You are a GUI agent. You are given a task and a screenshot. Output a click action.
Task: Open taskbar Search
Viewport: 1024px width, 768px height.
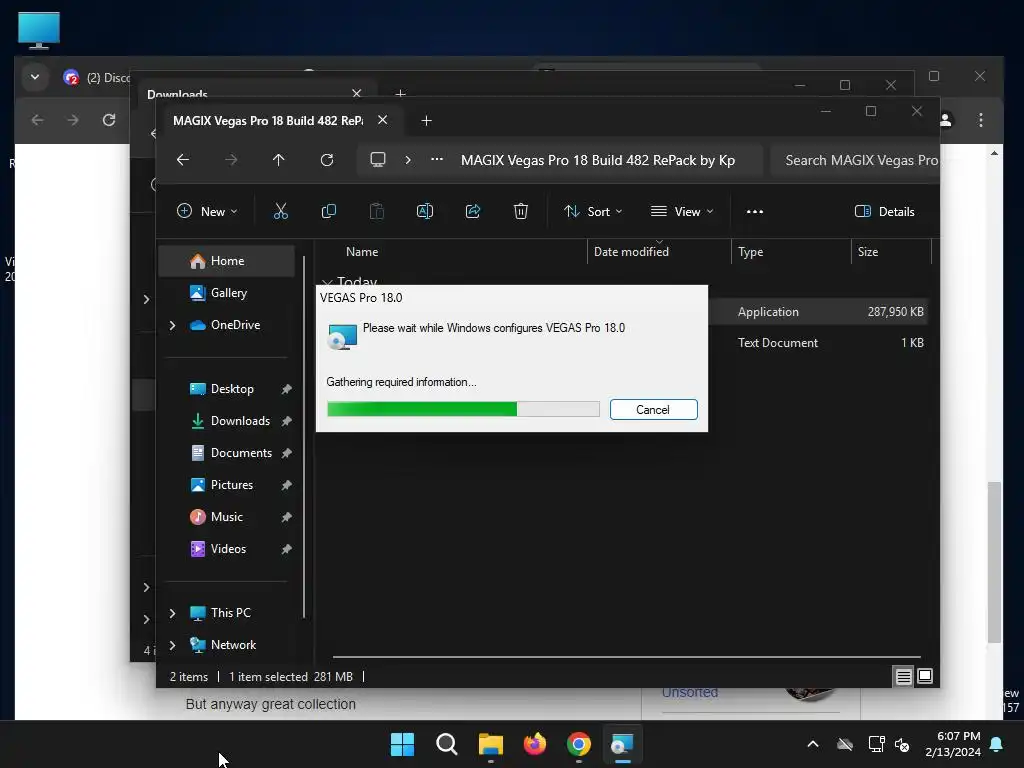pos(447,744)
